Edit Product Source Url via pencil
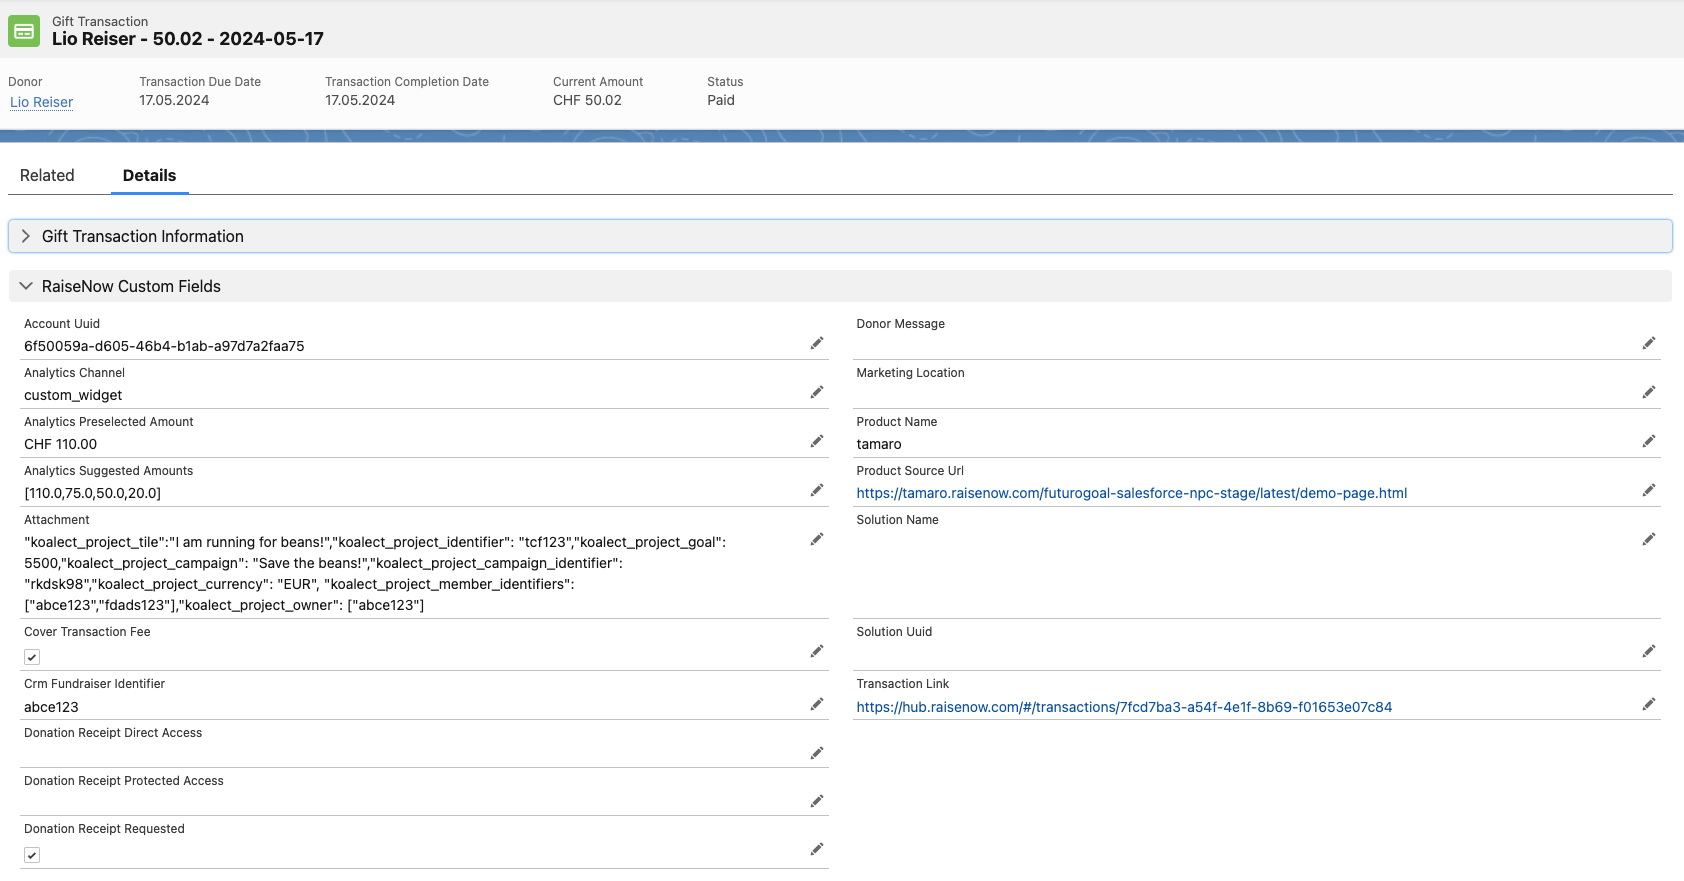Image resolution: width=1684 pixels, height=881 pixels. 1649,490
